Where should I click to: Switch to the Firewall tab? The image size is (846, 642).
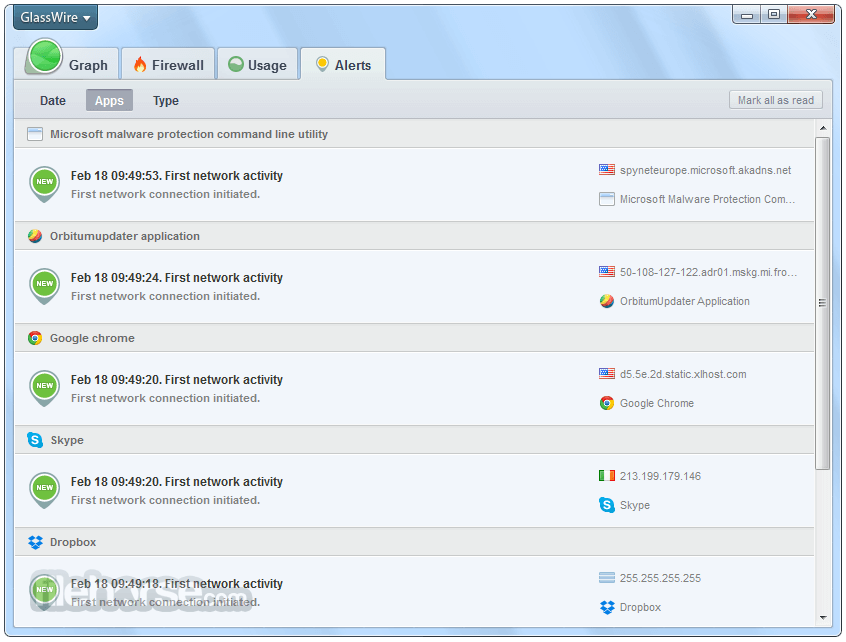pyautogui.click(x=168, y=64)
